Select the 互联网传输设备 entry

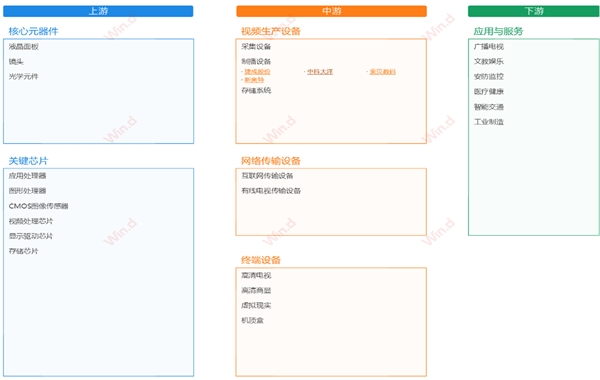pyautogui.click(x=267, y=176)
